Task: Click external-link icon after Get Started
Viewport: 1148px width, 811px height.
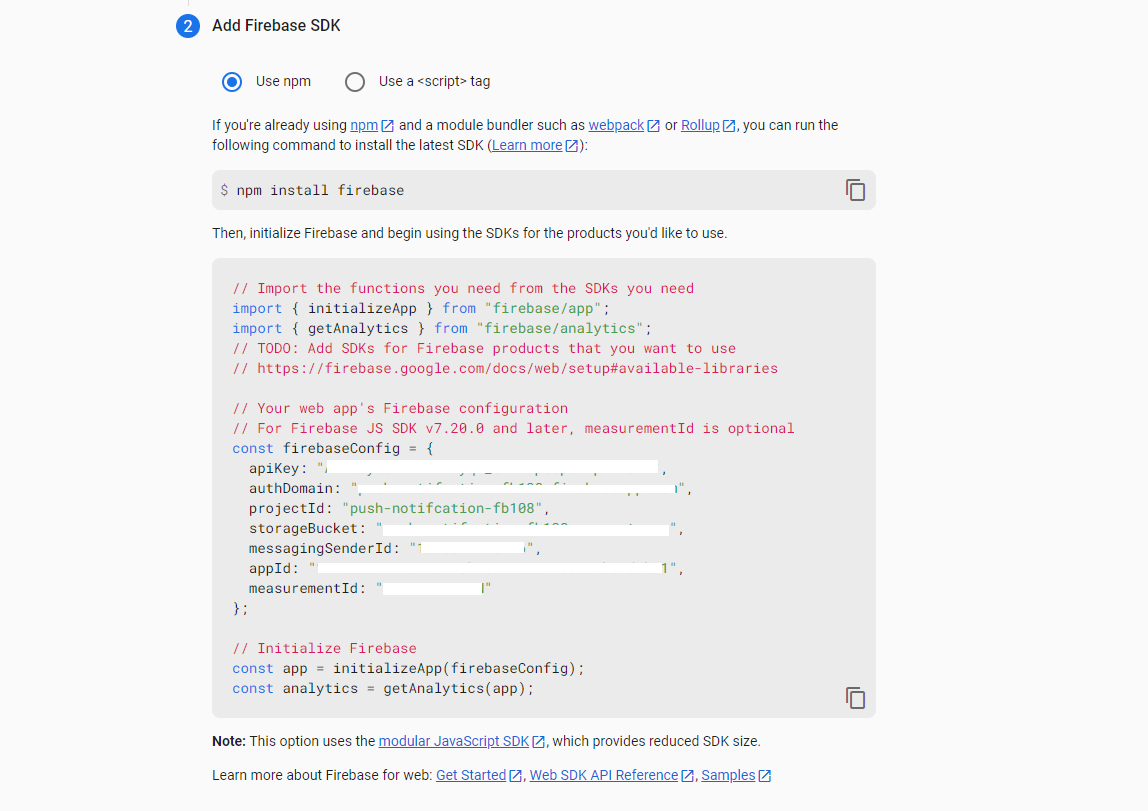Action: [515, 776]
